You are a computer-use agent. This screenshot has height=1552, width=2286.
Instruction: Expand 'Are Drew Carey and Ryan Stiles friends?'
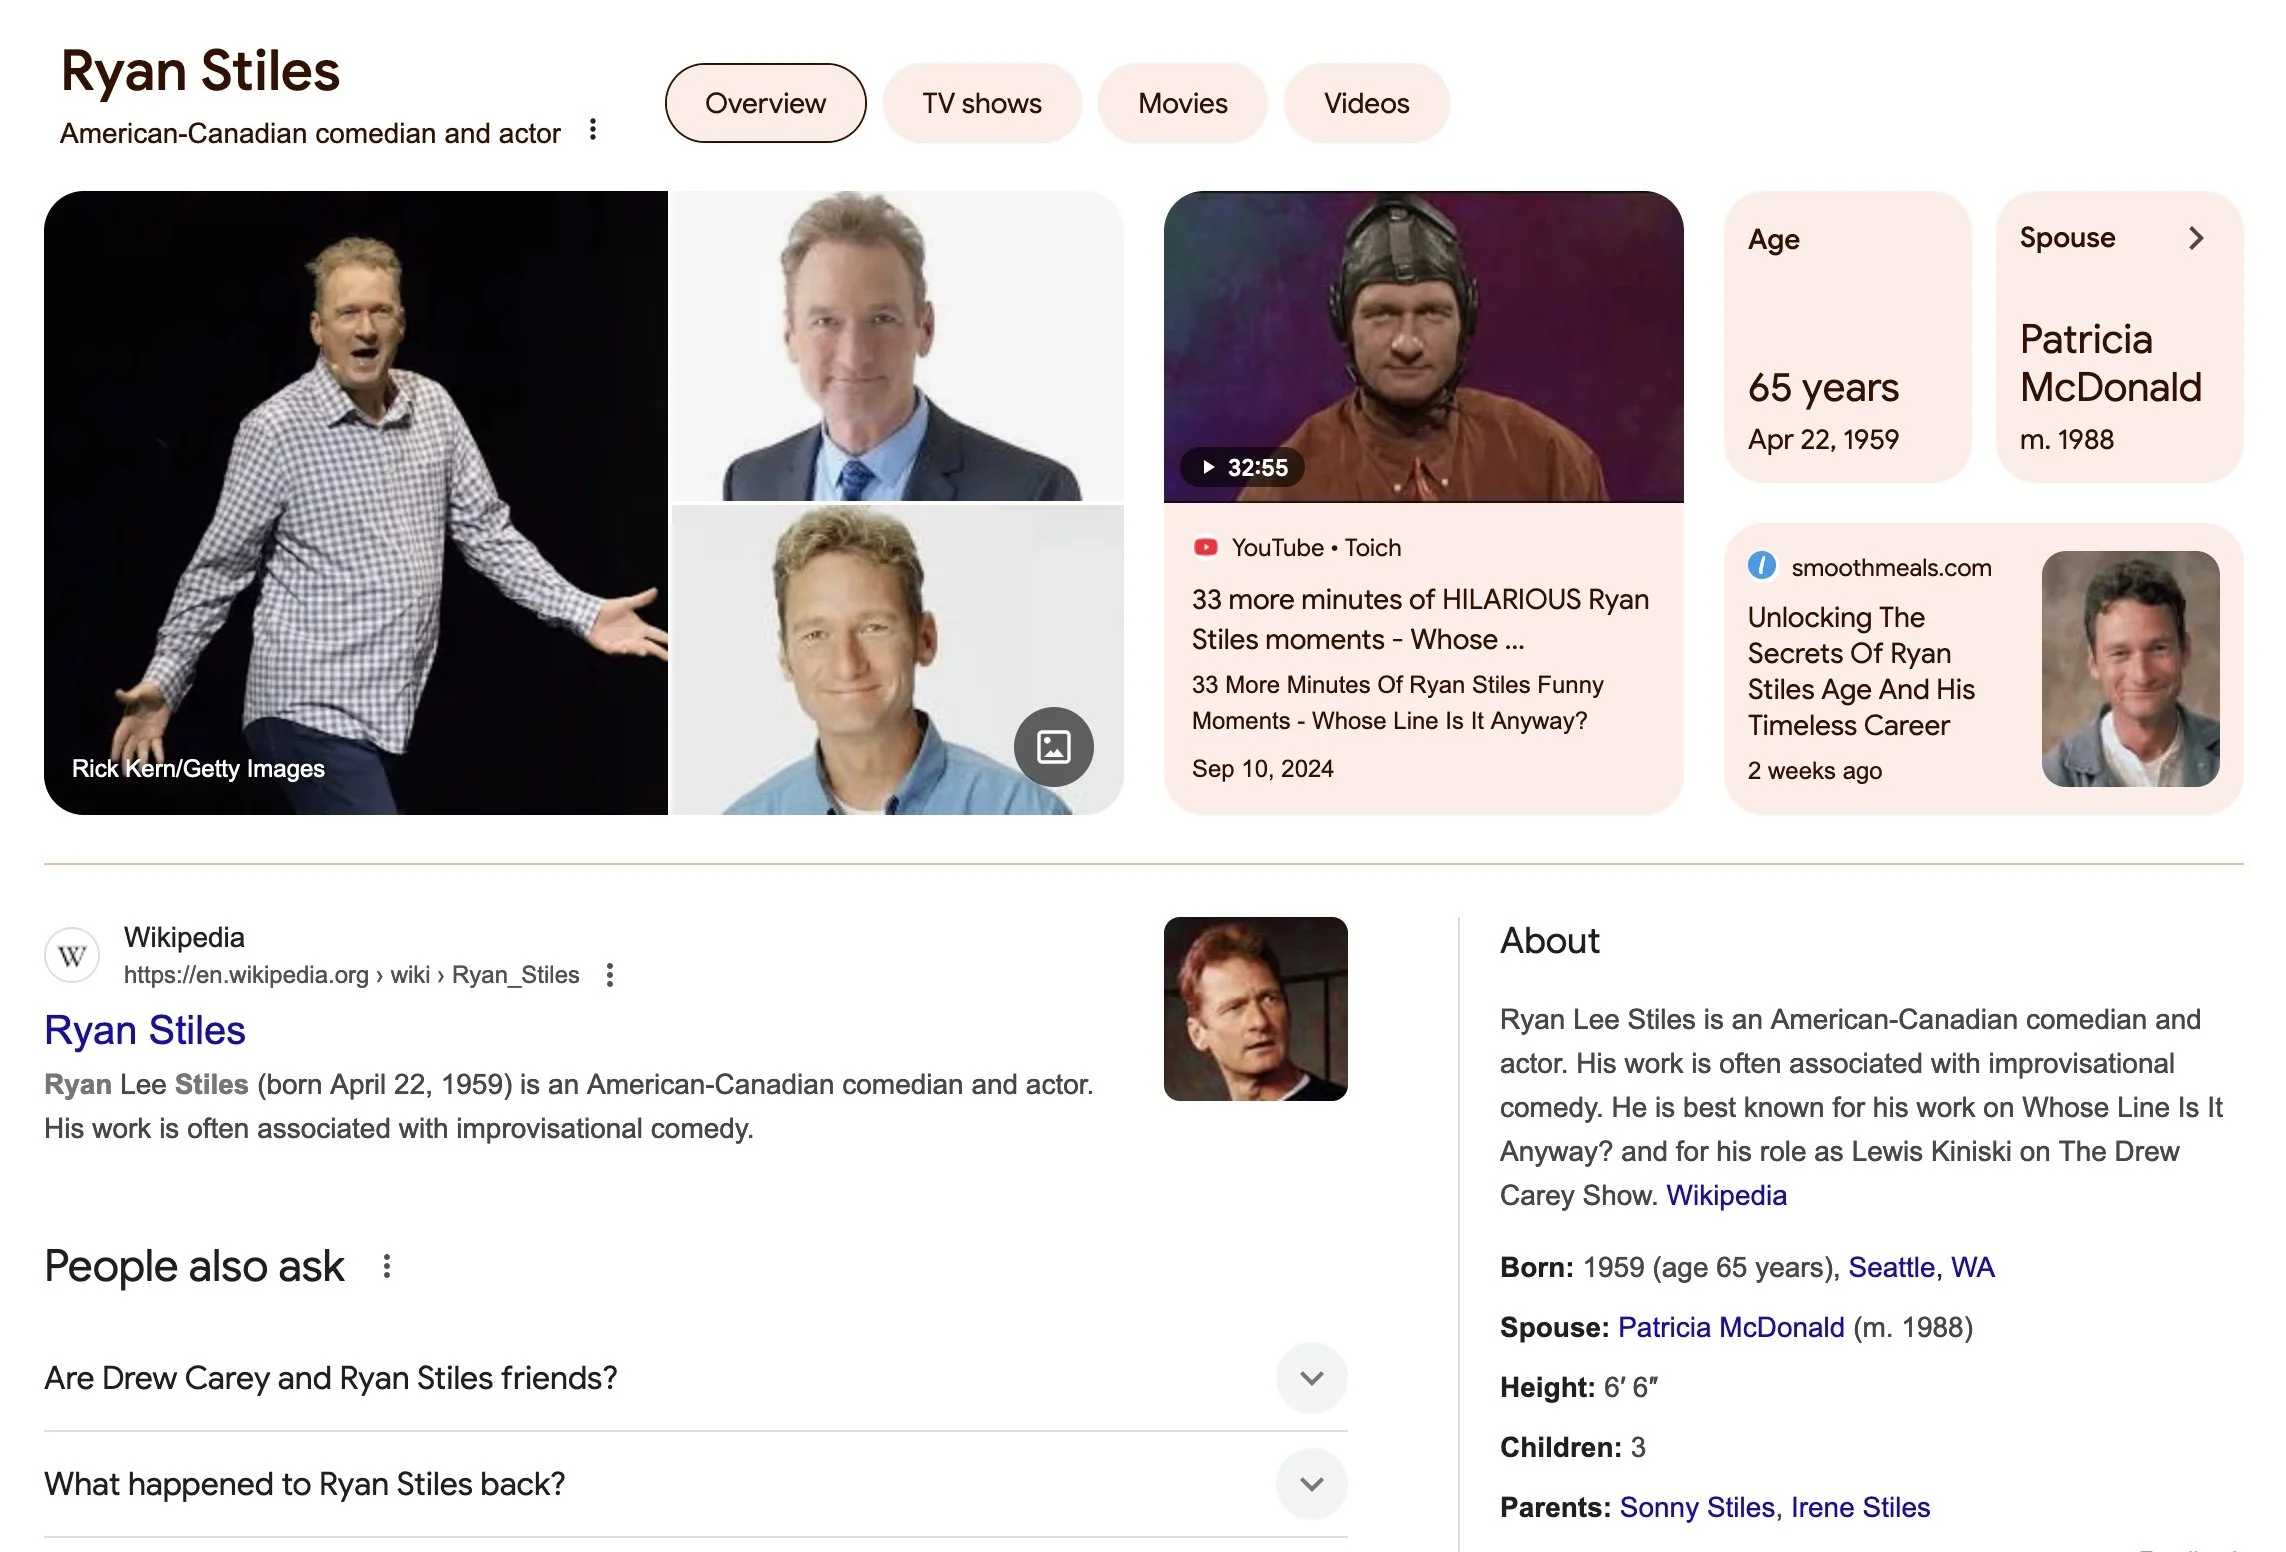point(1311,1378)
